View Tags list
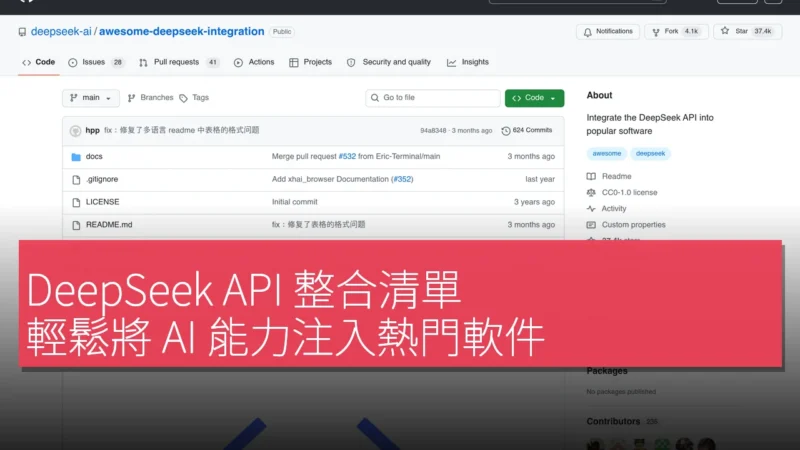Screen dimensions: 800x450 [194, 97]
